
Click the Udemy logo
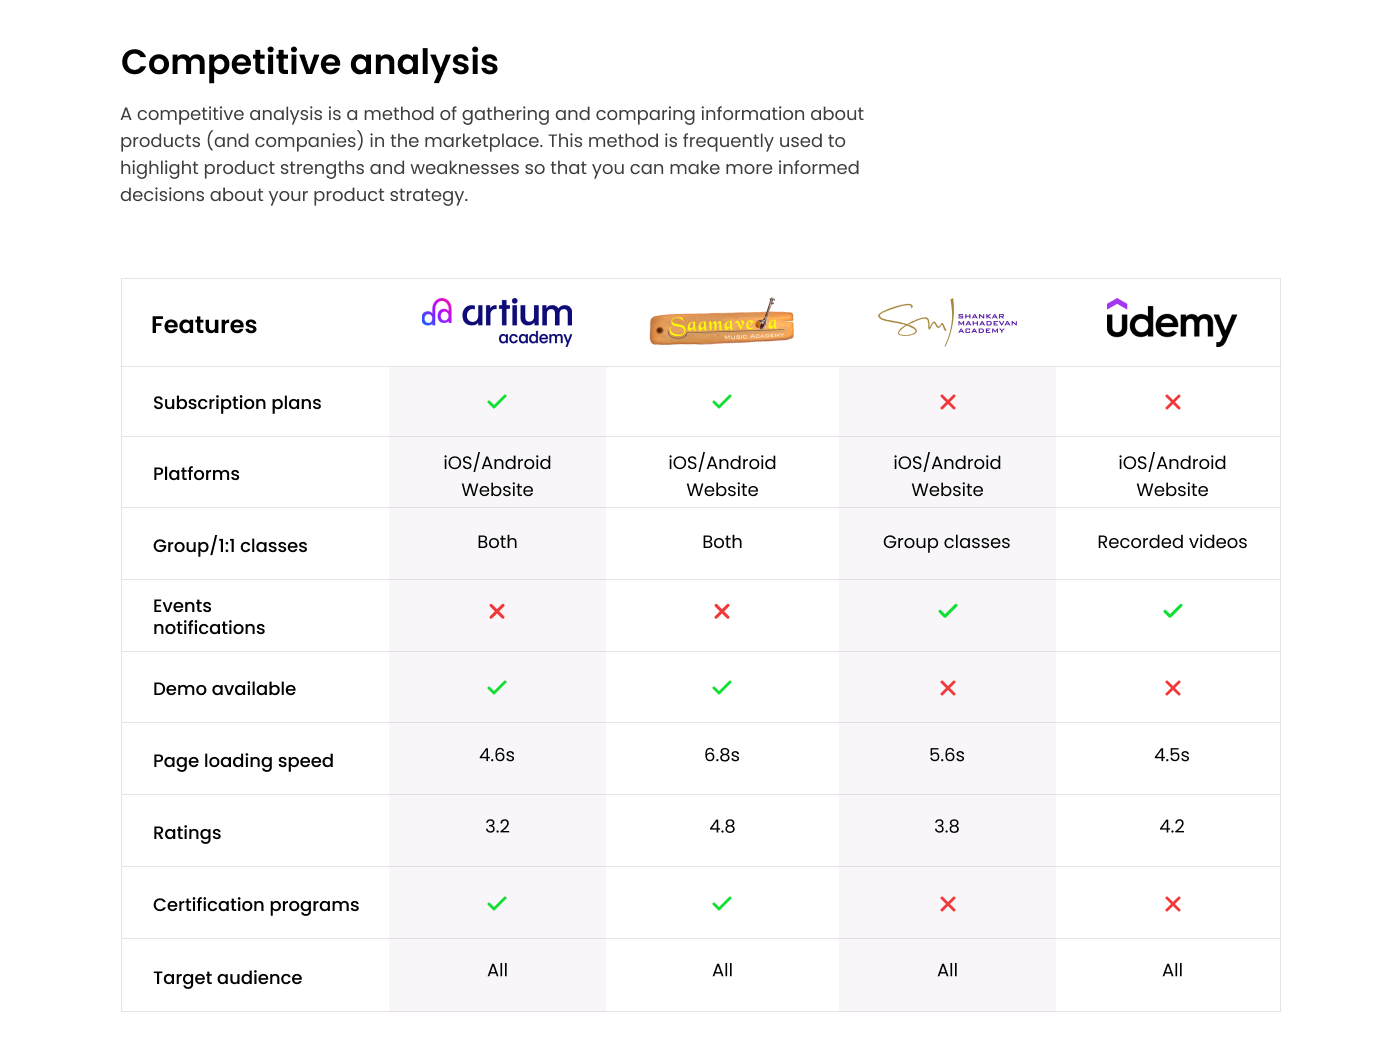(x=1171, y=322)
